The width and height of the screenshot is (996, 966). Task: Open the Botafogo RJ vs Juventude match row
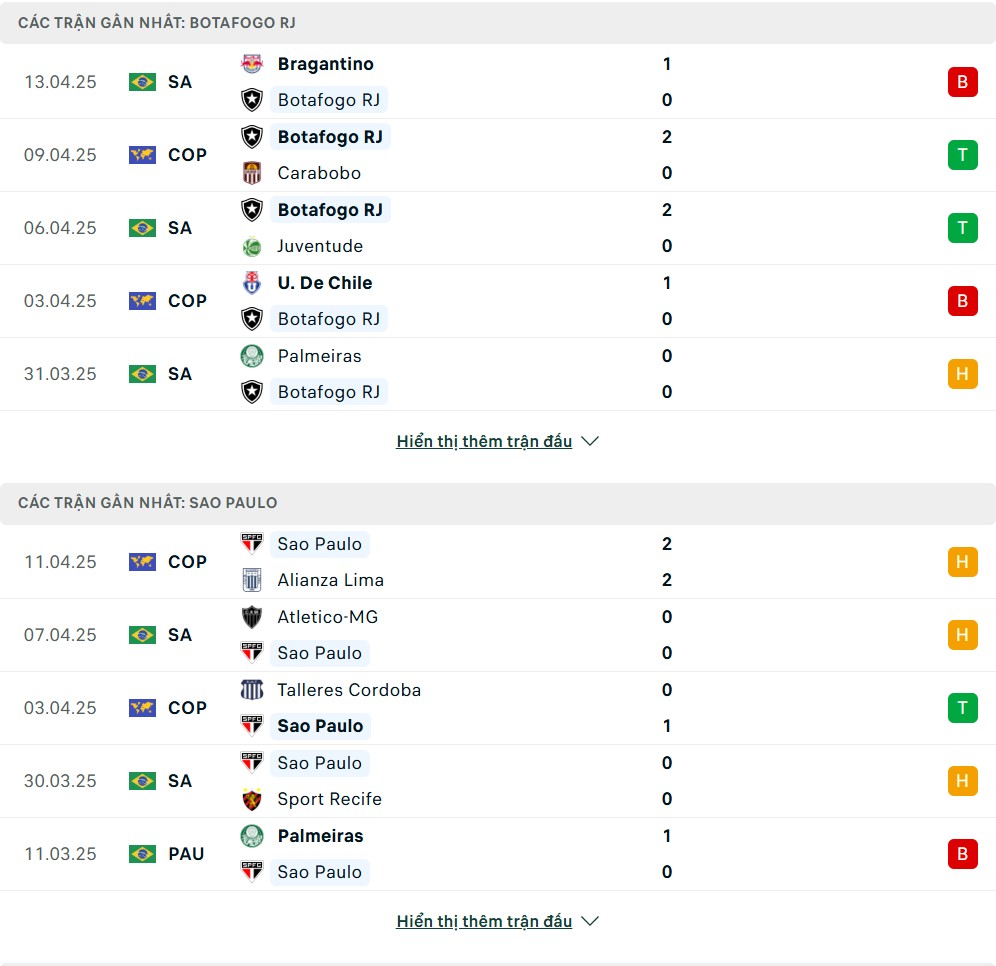point(498,228)
